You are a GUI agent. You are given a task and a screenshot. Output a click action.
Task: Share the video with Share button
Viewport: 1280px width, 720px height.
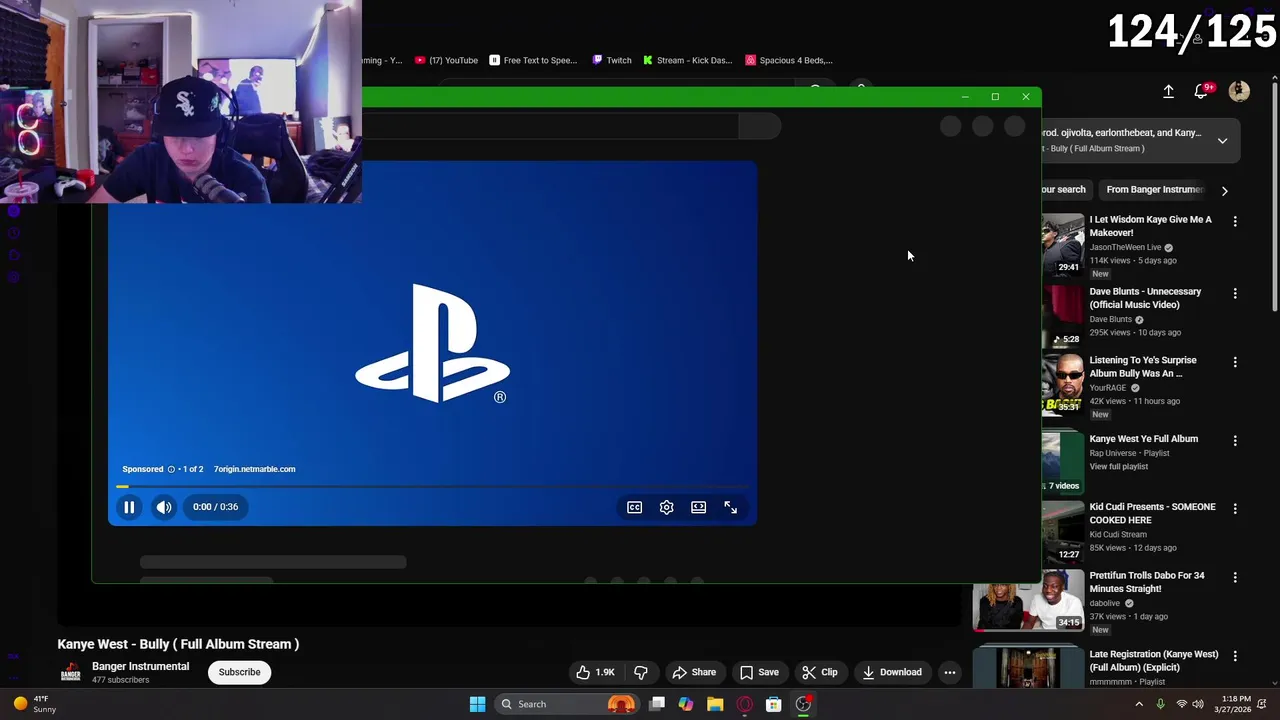click(694, 672)
